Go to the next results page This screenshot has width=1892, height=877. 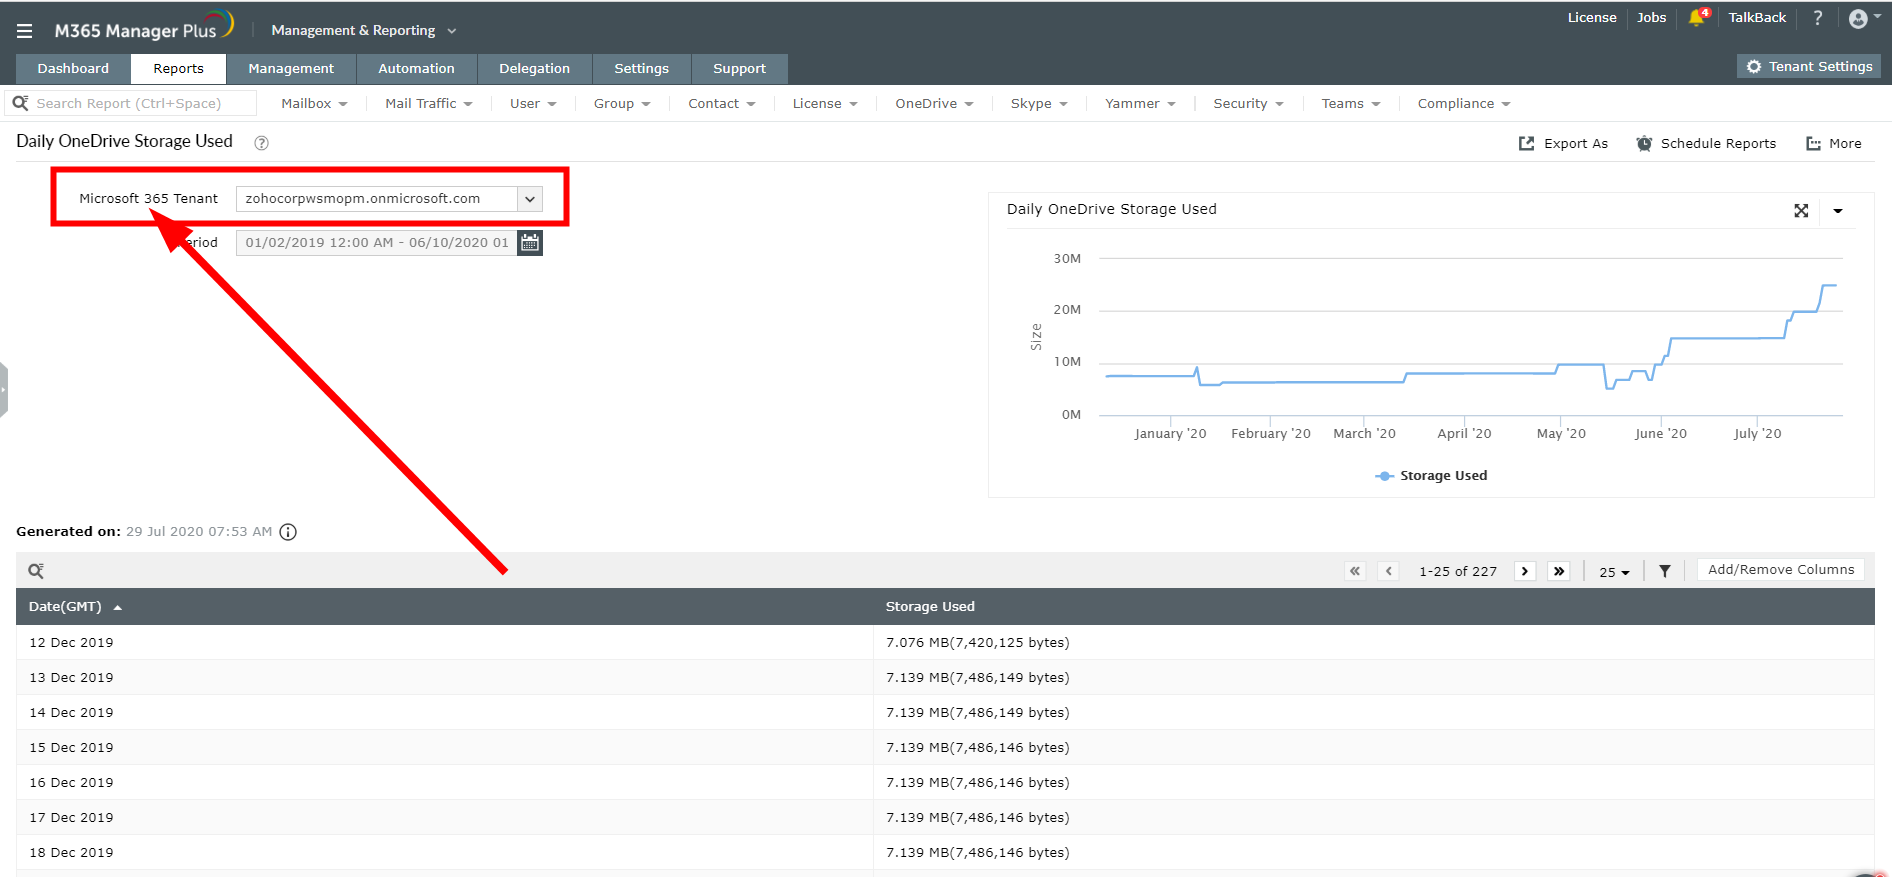coord(1525,571)
